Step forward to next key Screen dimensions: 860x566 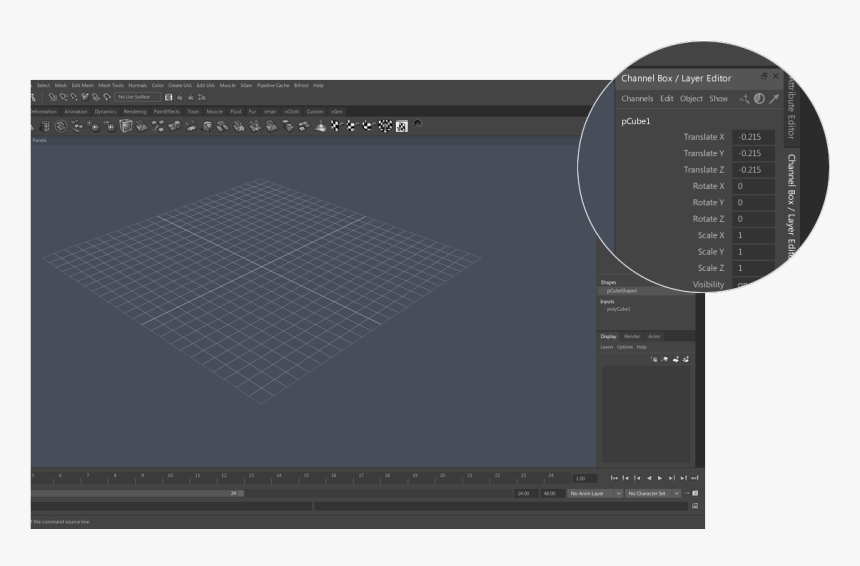pos(683,478)
